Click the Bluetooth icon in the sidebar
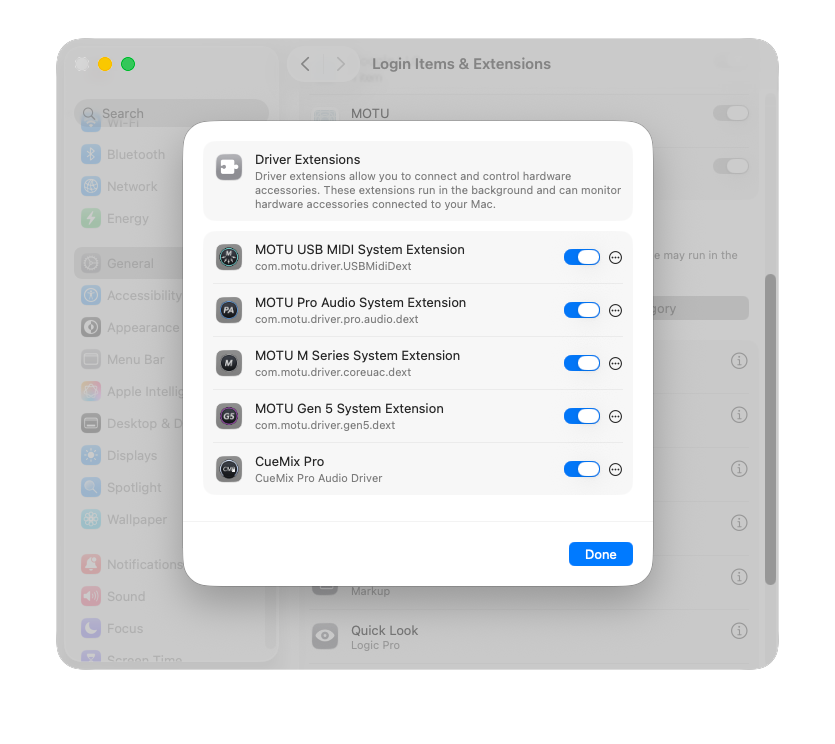The height and width of the screenshot is (744, 835). (x=91, y=154)
